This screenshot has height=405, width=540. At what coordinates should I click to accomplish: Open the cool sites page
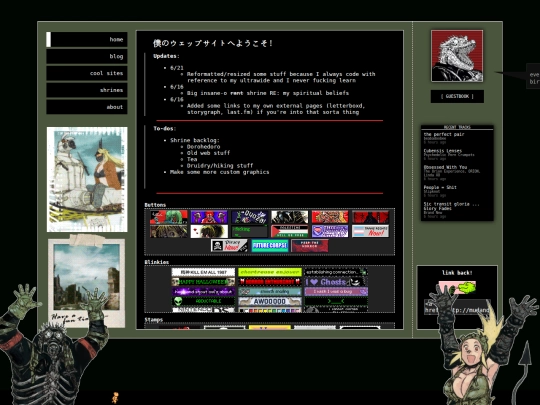coord(87,73)
